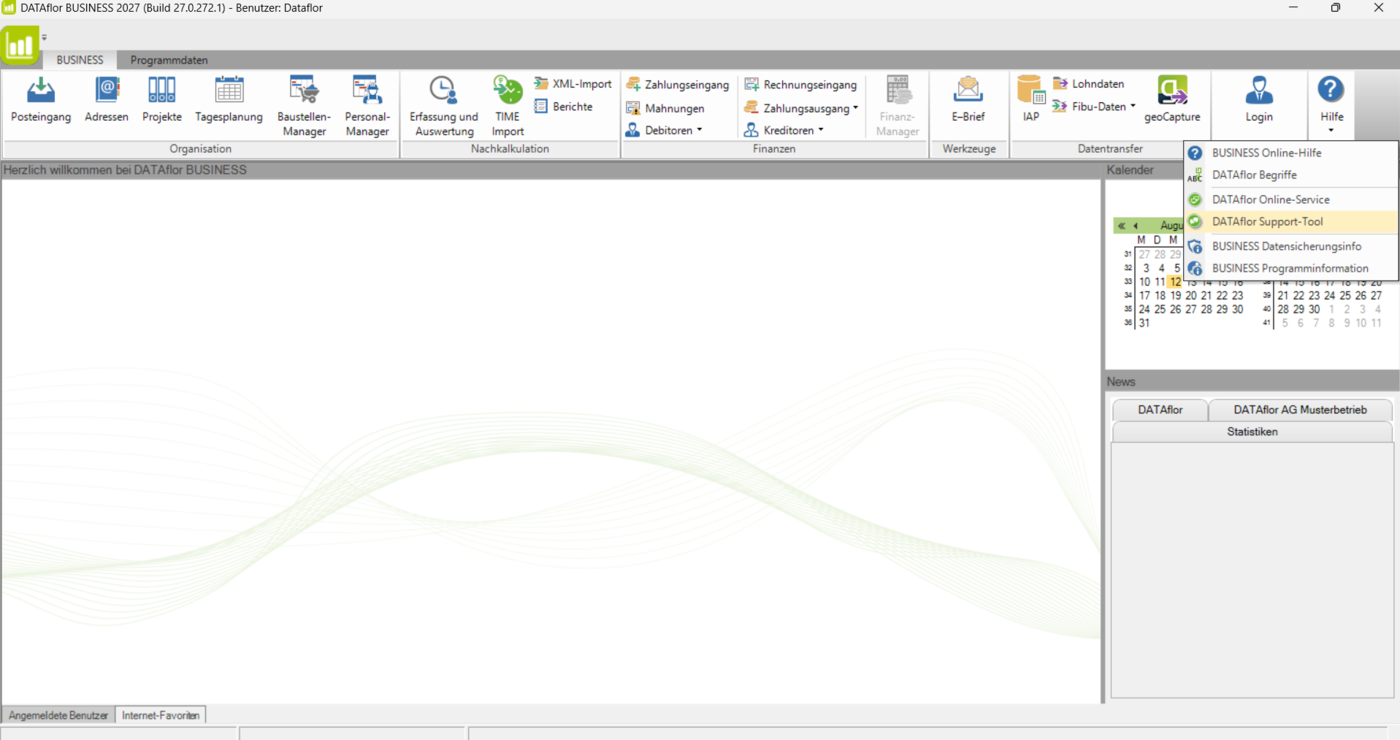
Task: Open Berichte reports
Action: pos(564,107)
